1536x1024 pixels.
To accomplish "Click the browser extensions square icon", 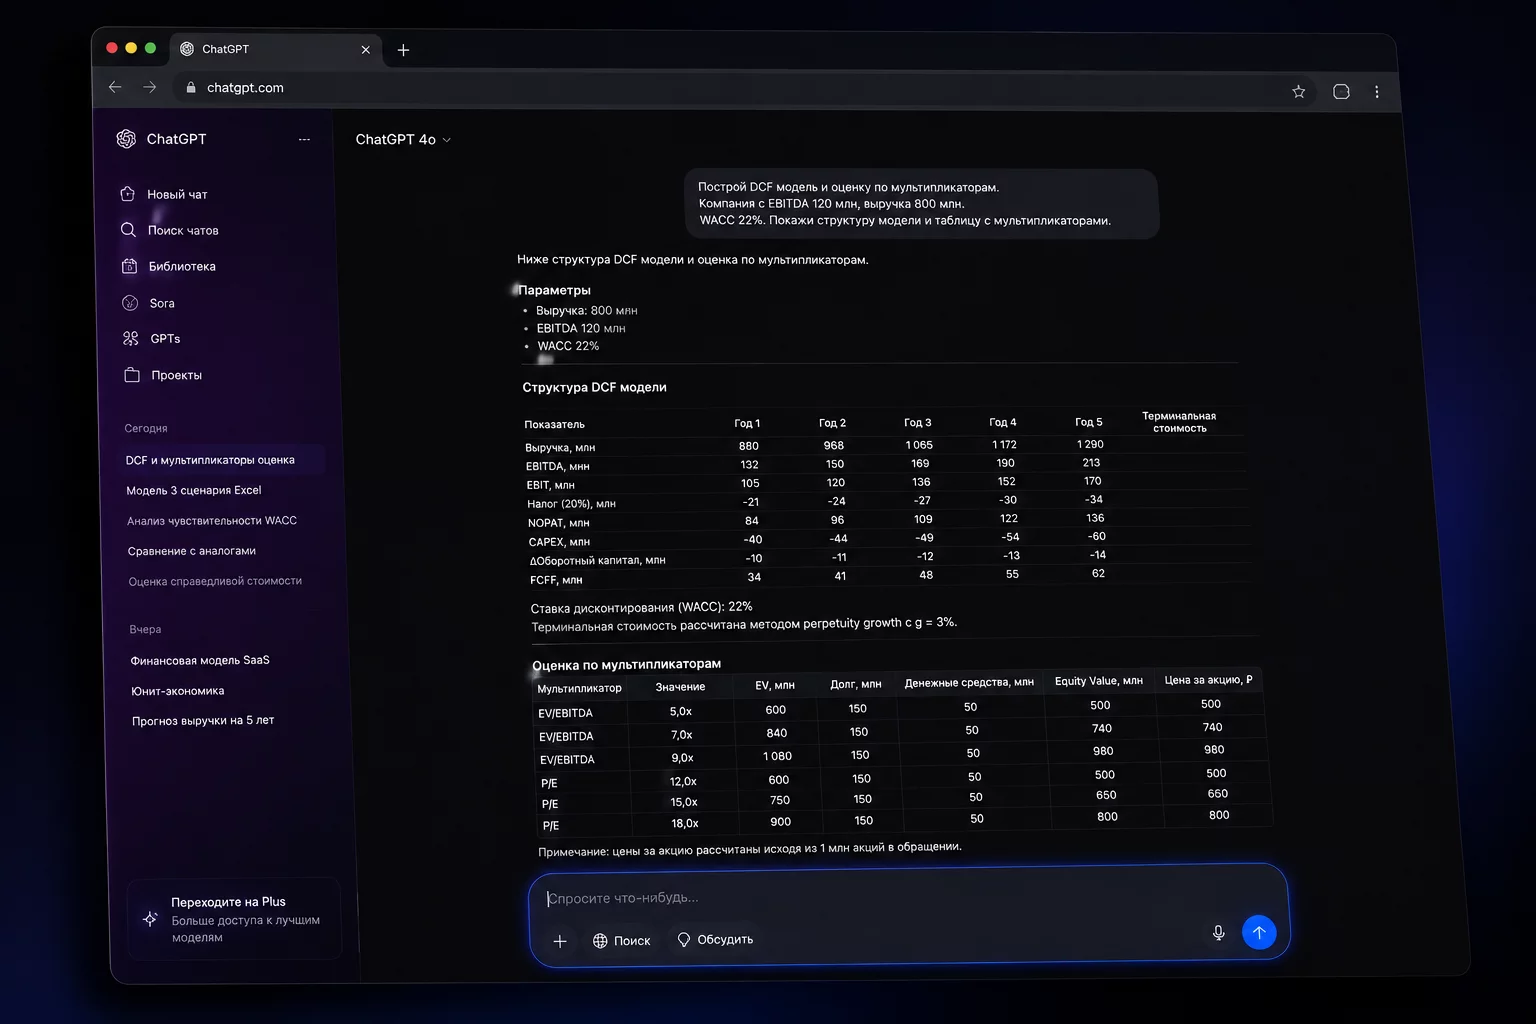I will pos(1341,92).
